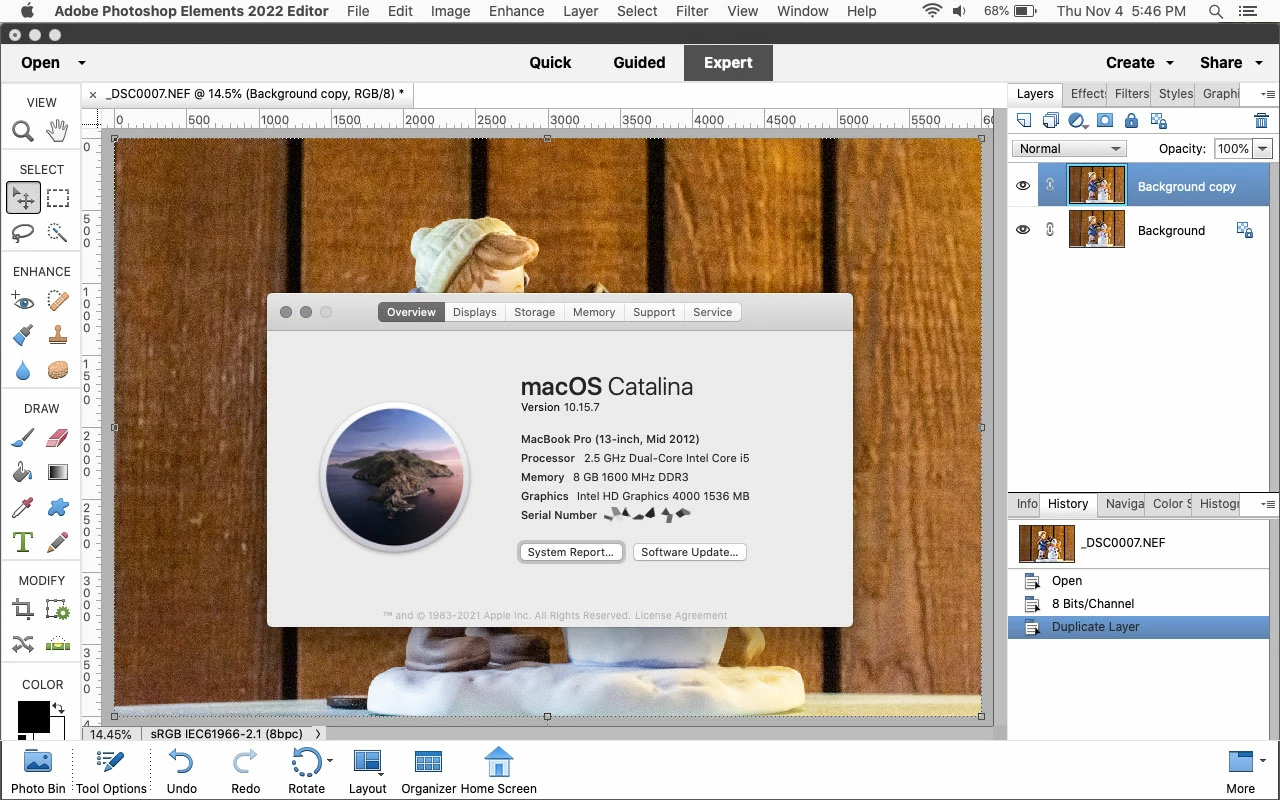Screen dimensions: 1280x800
Task: Toggle link on Background copy layer
Action: coord(1050,185)
